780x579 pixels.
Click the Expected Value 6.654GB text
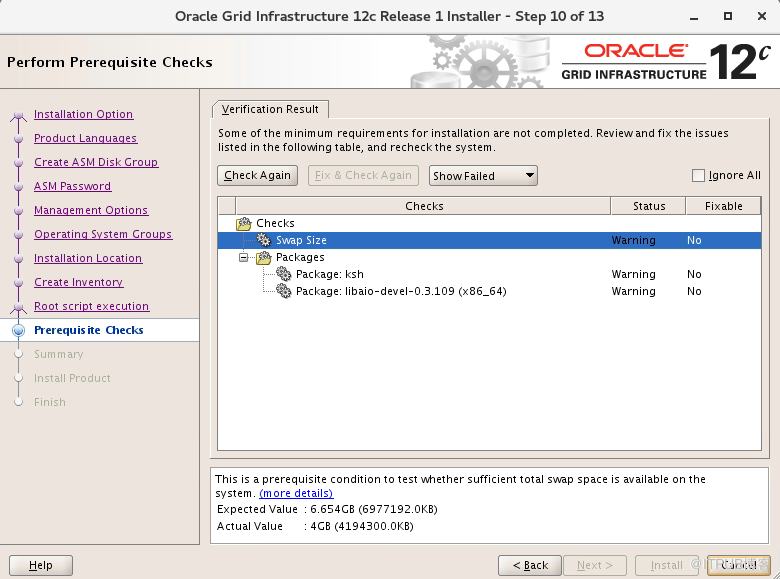(374, 509)
